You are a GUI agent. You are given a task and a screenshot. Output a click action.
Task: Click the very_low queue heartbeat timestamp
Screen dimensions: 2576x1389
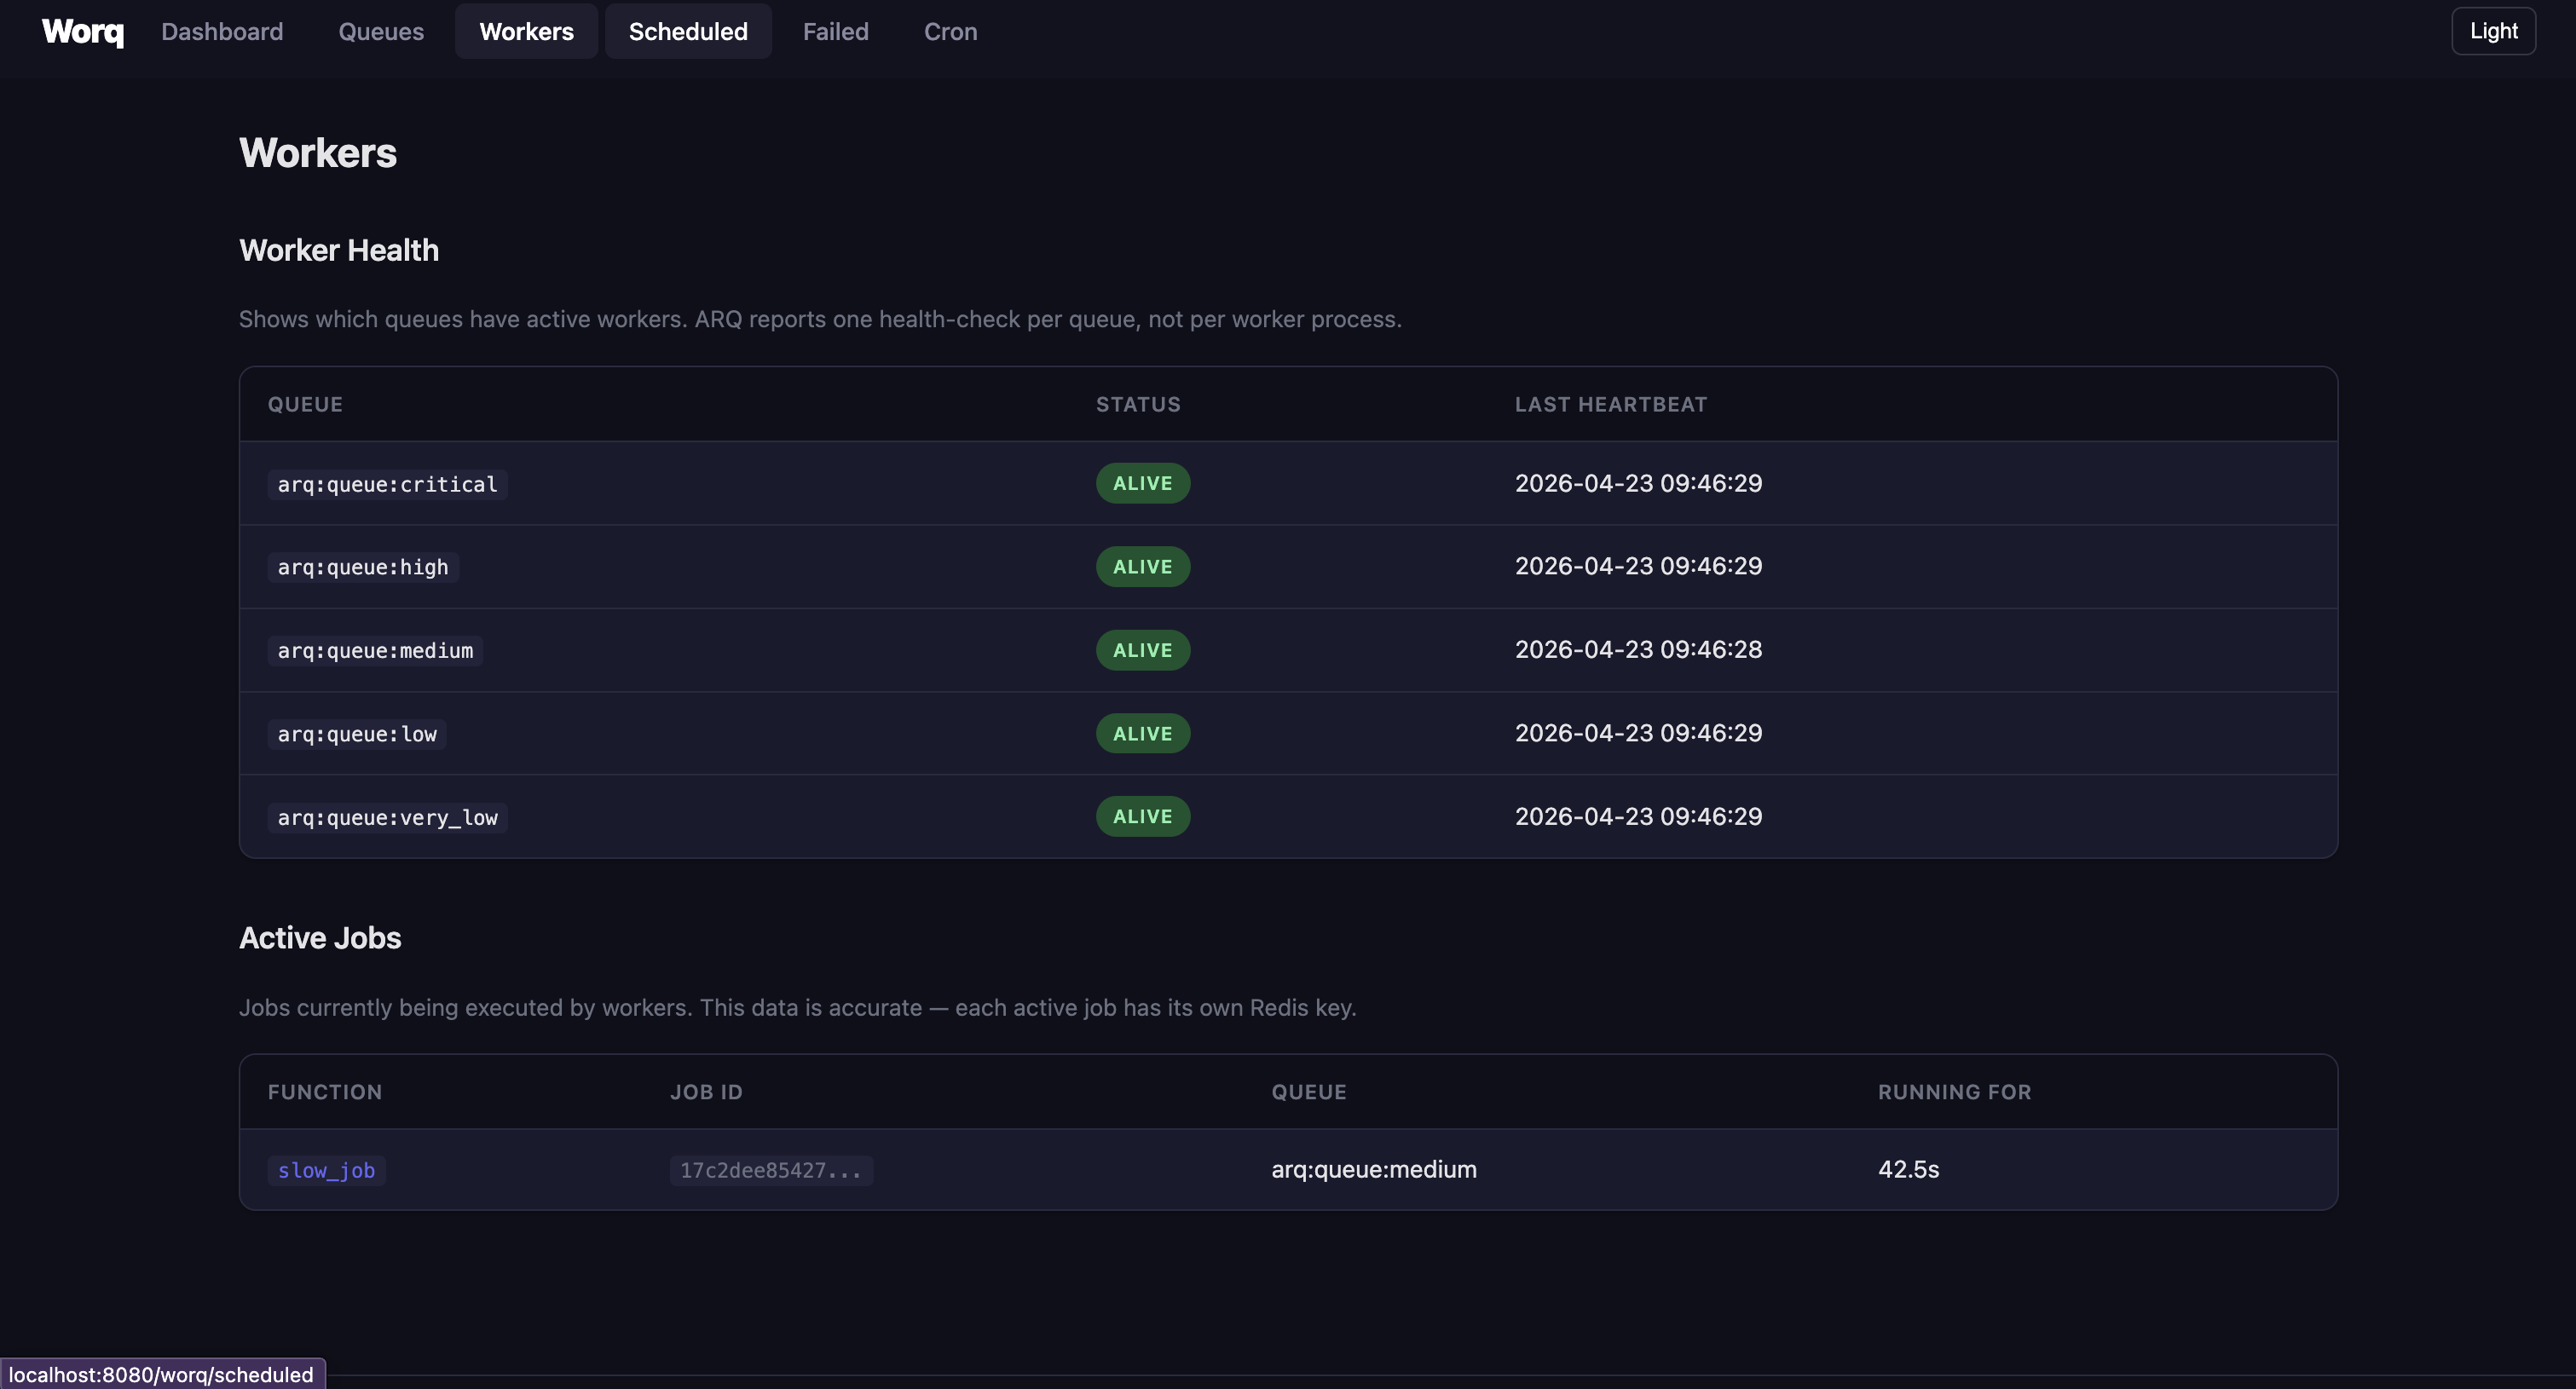(x=1638, y=817)
